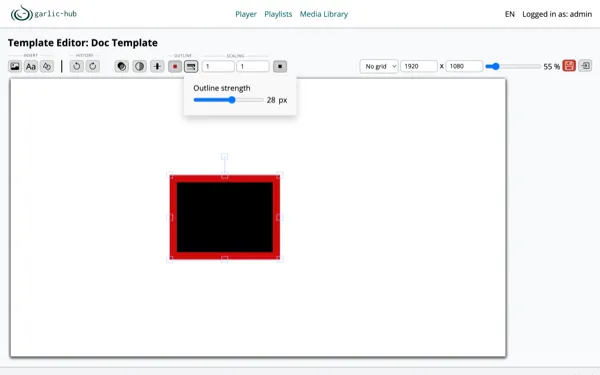Open the Insert shapes tool
The height and width of the screenshot is (375, 600).
[x=47, y=66]
